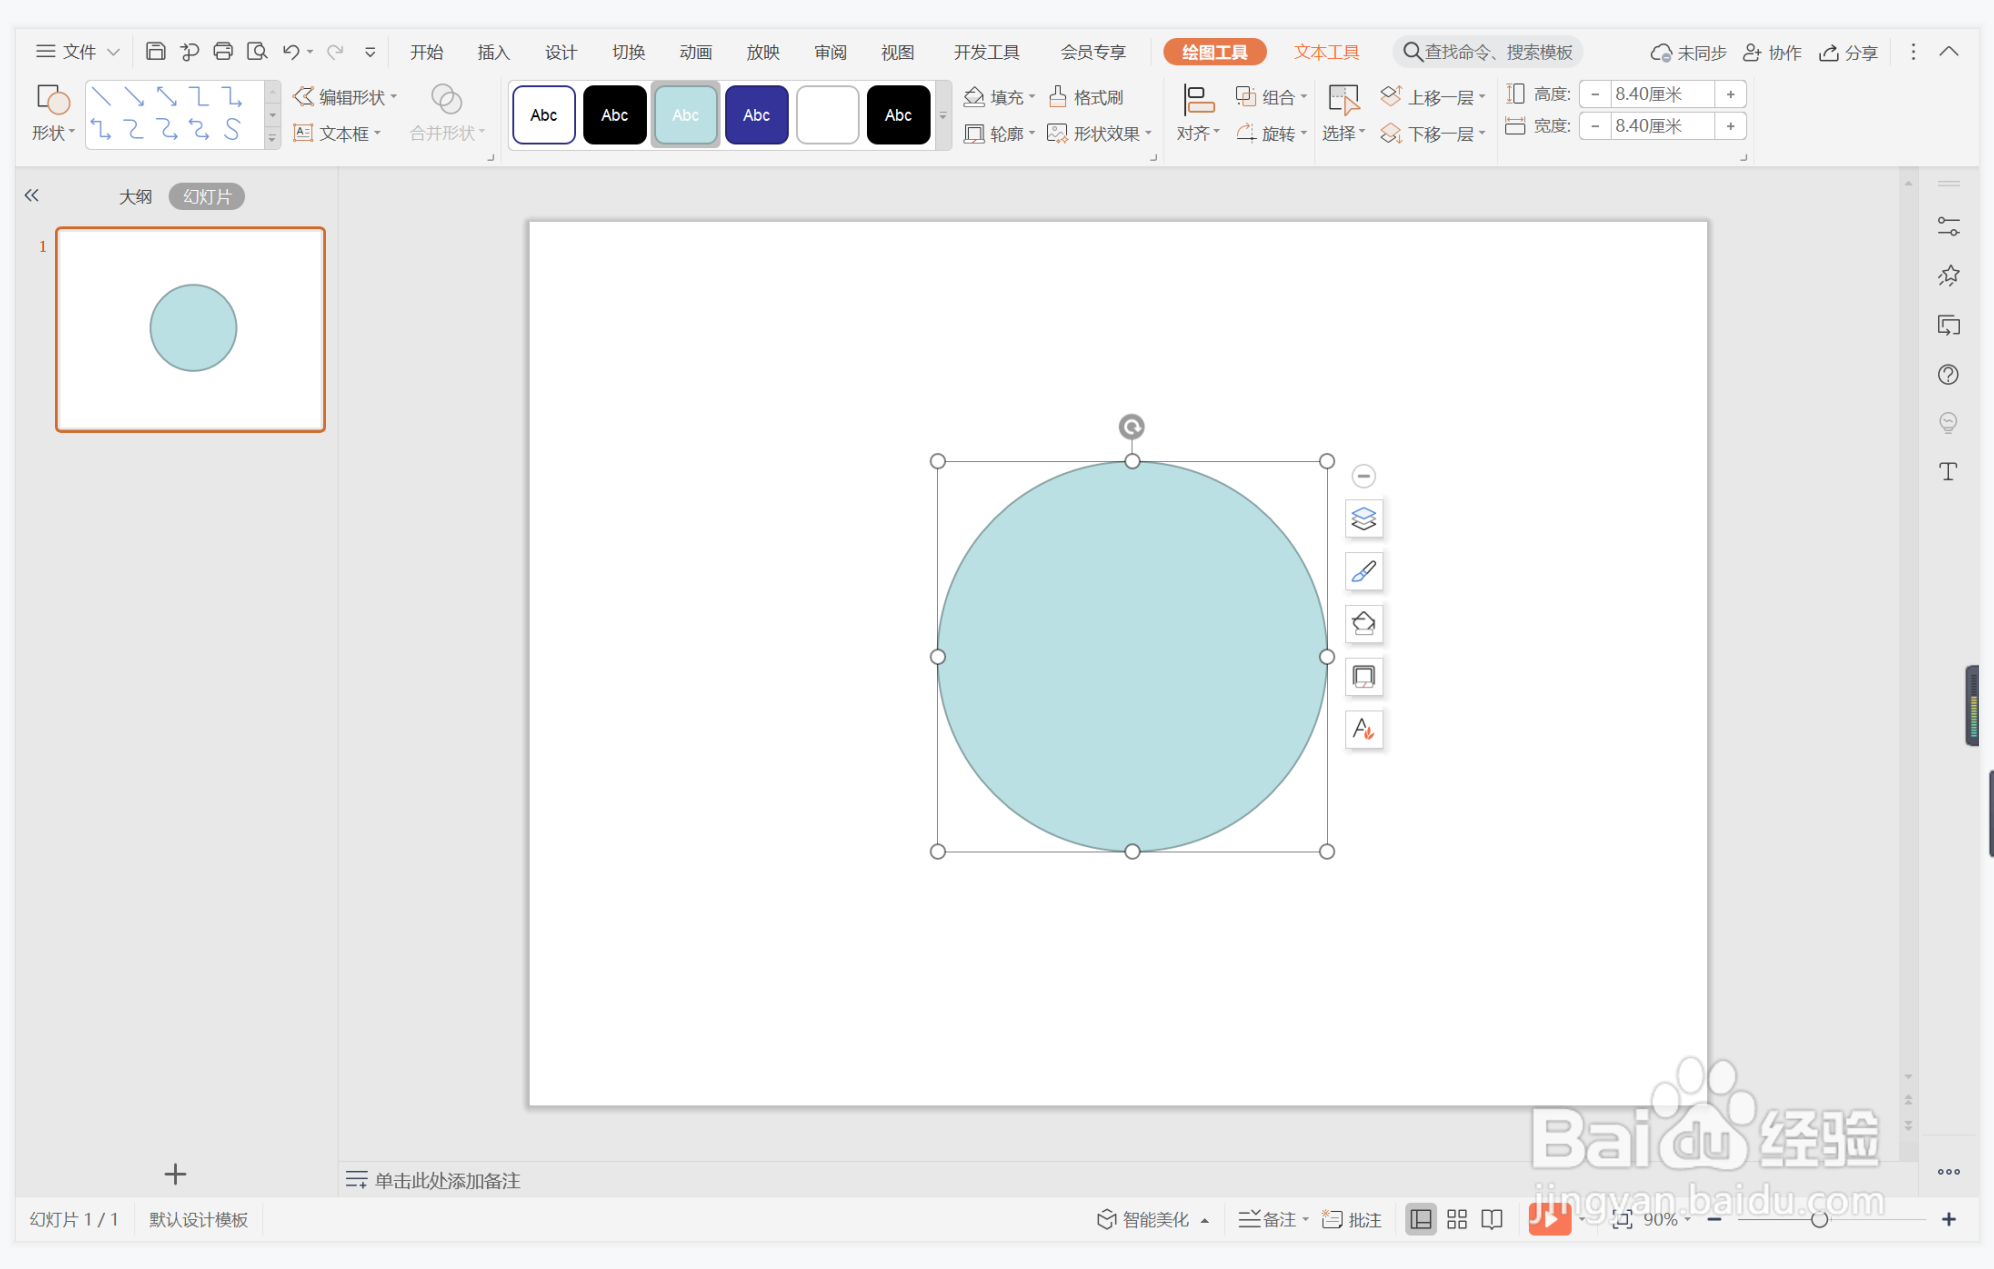Toggle the notes pane via 备注
Screen dimensions: 1994x1269
pyautogui.click(x=1273, y=1219)
